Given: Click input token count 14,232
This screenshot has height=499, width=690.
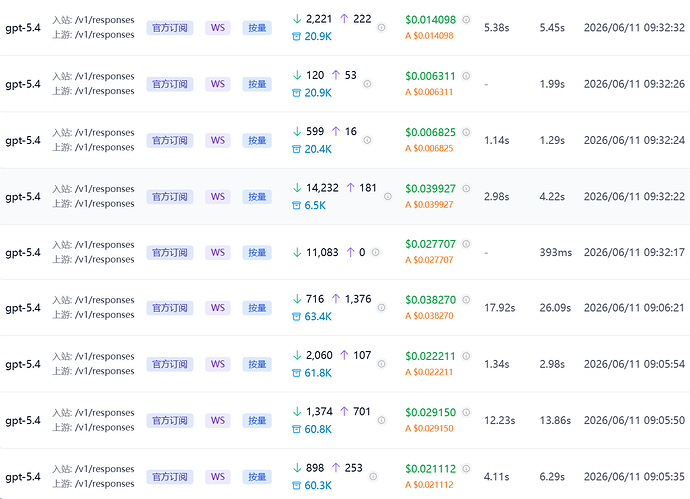Looking at the screenshot, I should pyautogui.click(x=322, y=188).
